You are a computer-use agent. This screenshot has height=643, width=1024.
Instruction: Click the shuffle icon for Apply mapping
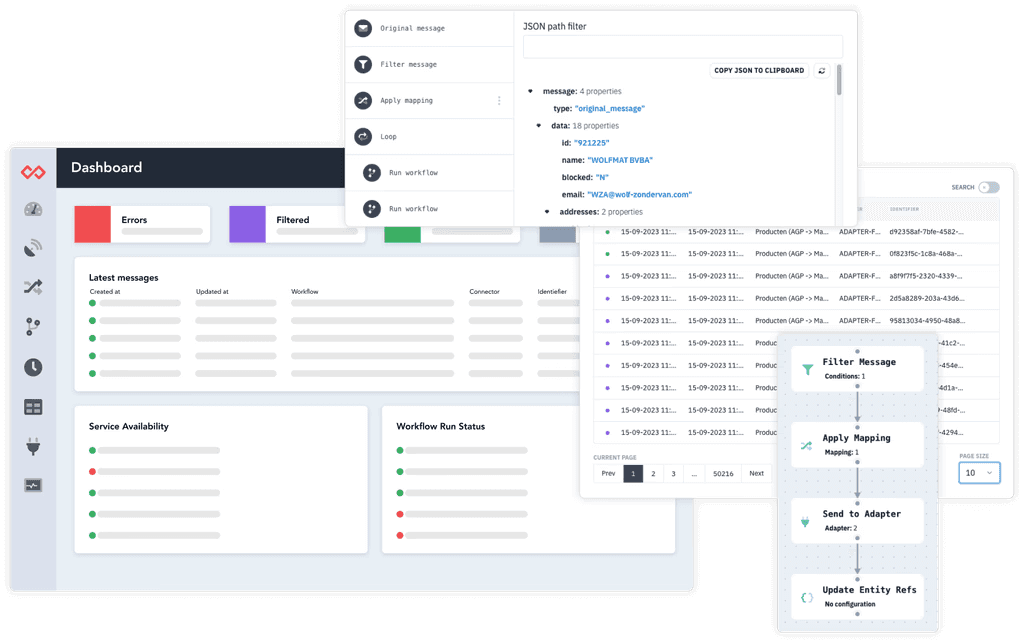(363, 101)
